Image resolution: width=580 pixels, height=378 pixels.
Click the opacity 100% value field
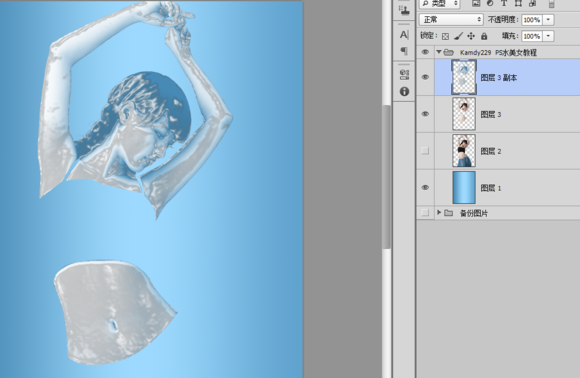pyautogui.click(x=532, y=20)
